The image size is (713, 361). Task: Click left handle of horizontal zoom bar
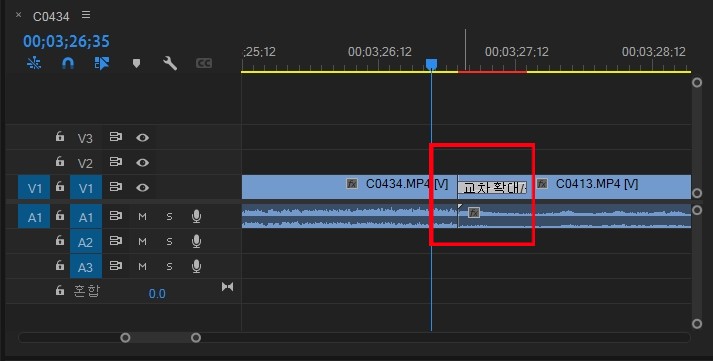pos(125,337)
